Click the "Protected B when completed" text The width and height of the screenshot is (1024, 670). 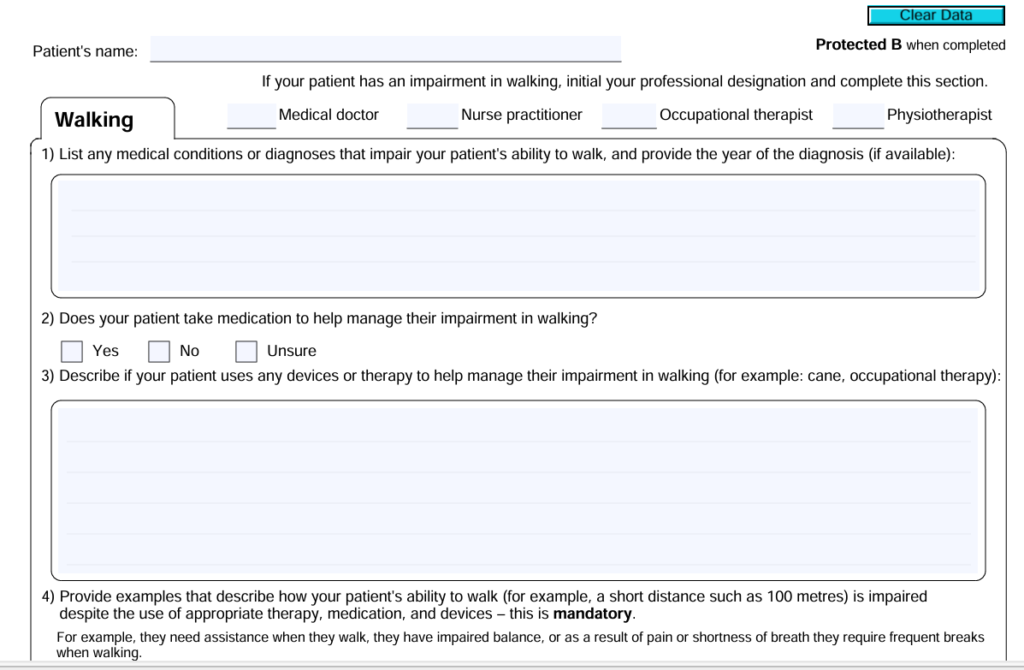click(910, 45)
